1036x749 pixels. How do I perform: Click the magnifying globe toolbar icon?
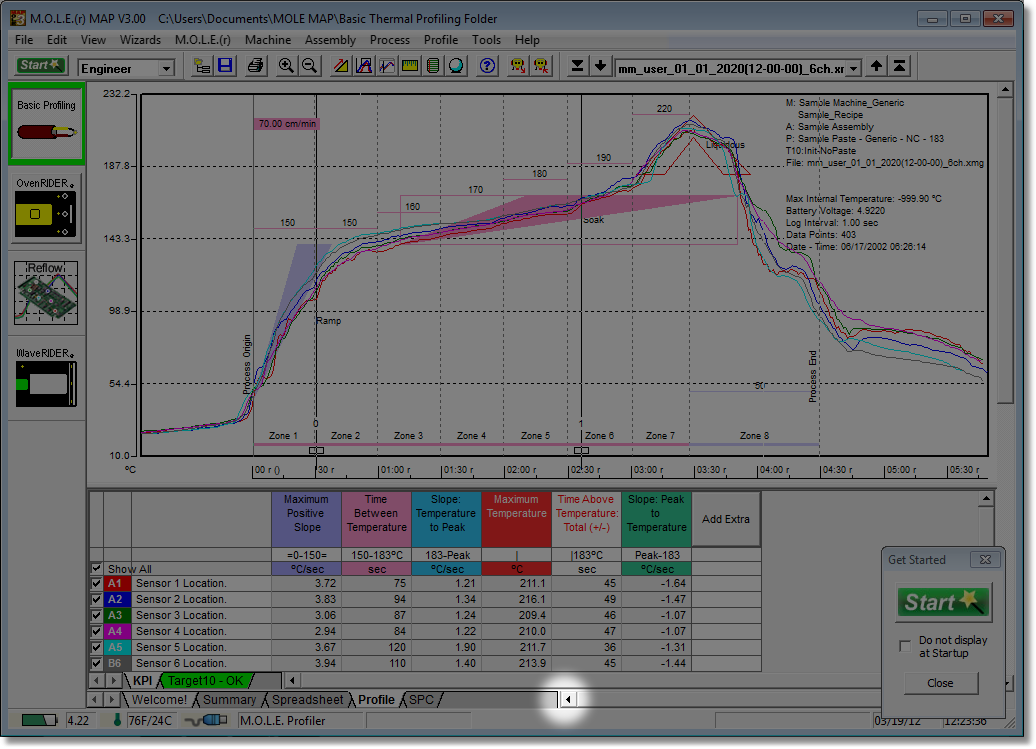457,66
